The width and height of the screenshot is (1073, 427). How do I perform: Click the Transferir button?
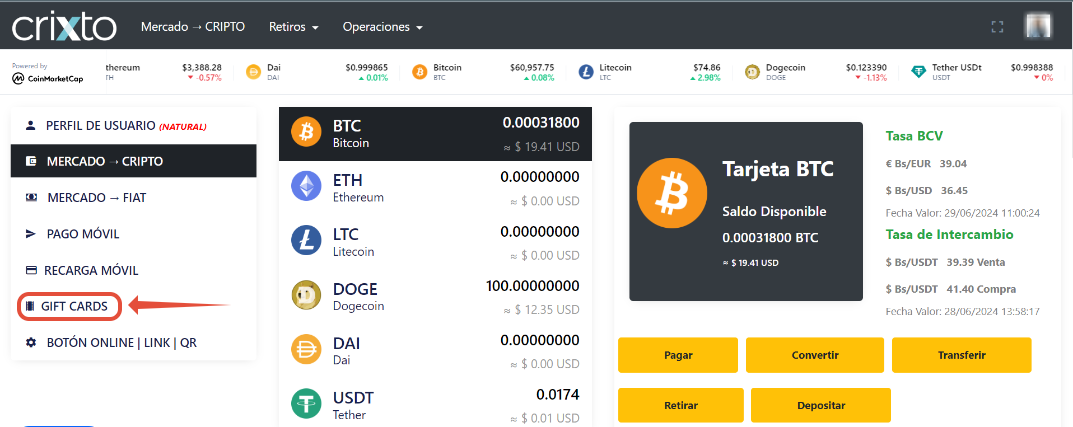click(x=961, y=355)
